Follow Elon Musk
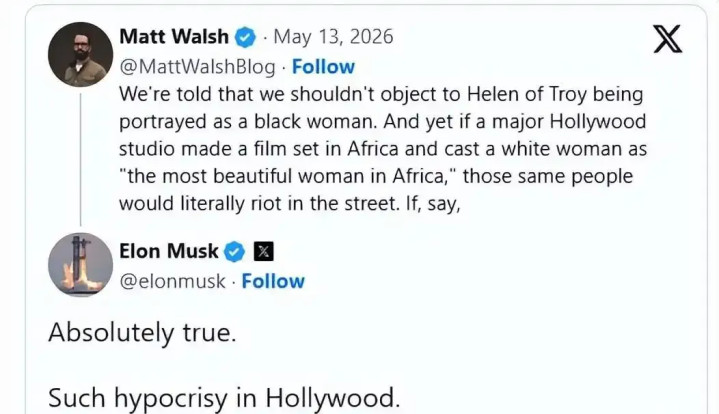The image size is (719, 414). click(273, 282)
